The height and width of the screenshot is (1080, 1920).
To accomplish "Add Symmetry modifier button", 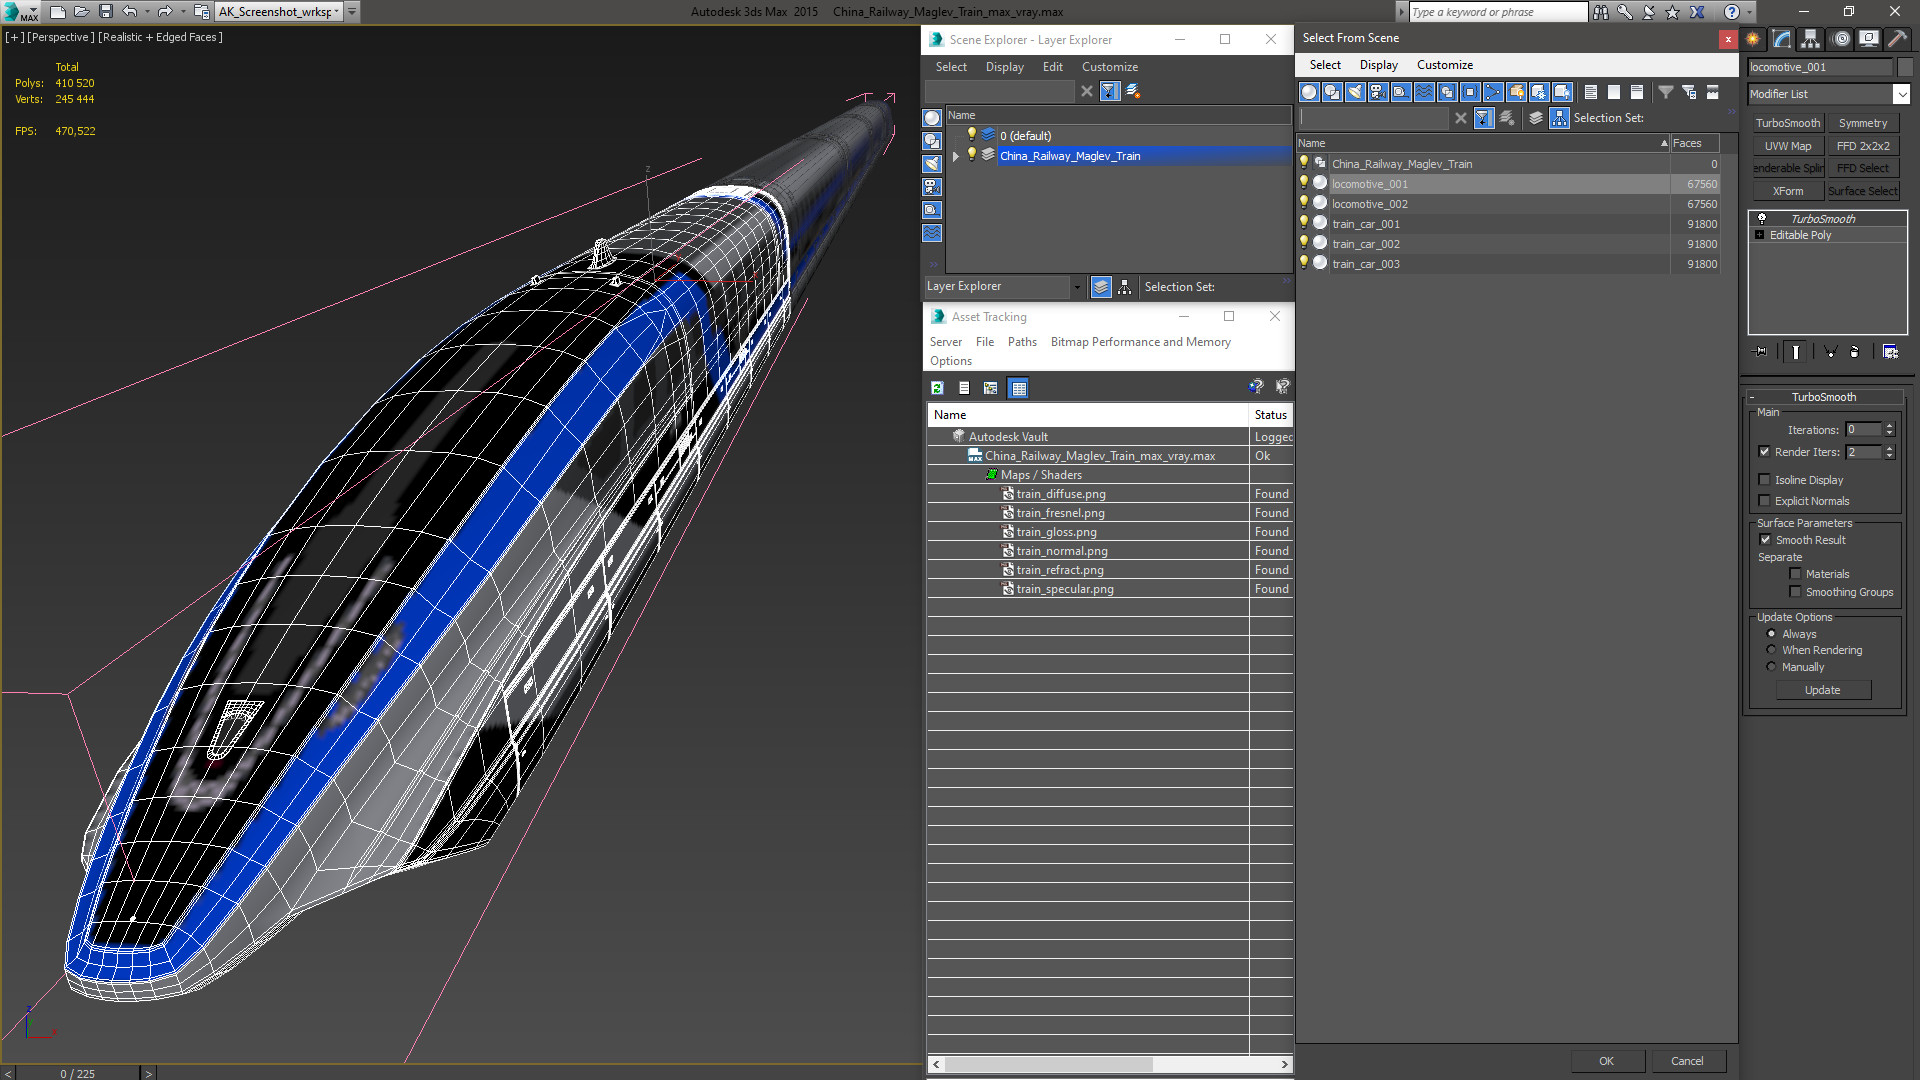I will [1862, 123].
